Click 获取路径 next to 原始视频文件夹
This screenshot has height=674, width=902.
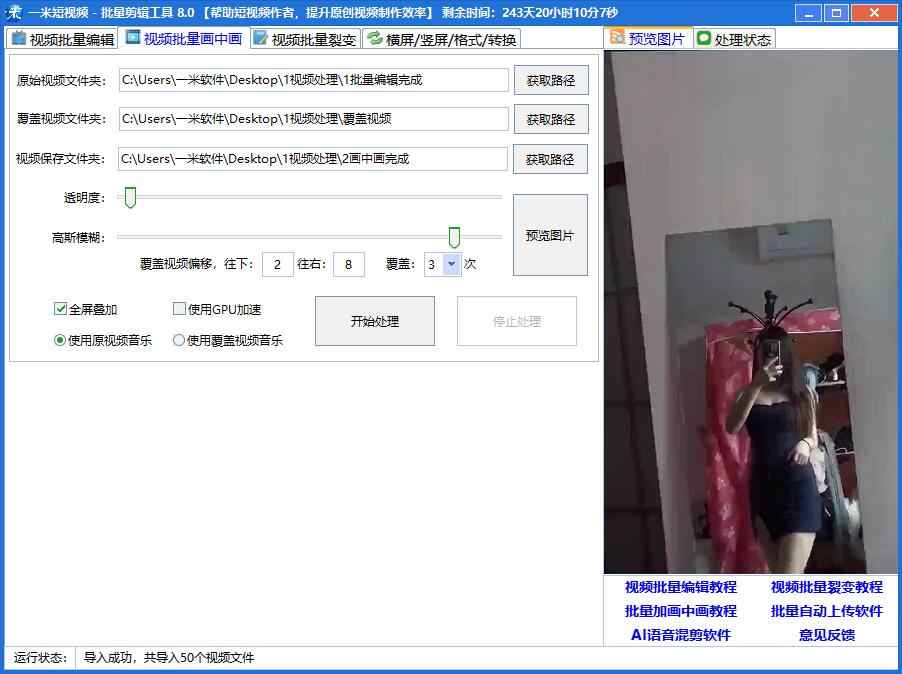click(x=550, y=80)
